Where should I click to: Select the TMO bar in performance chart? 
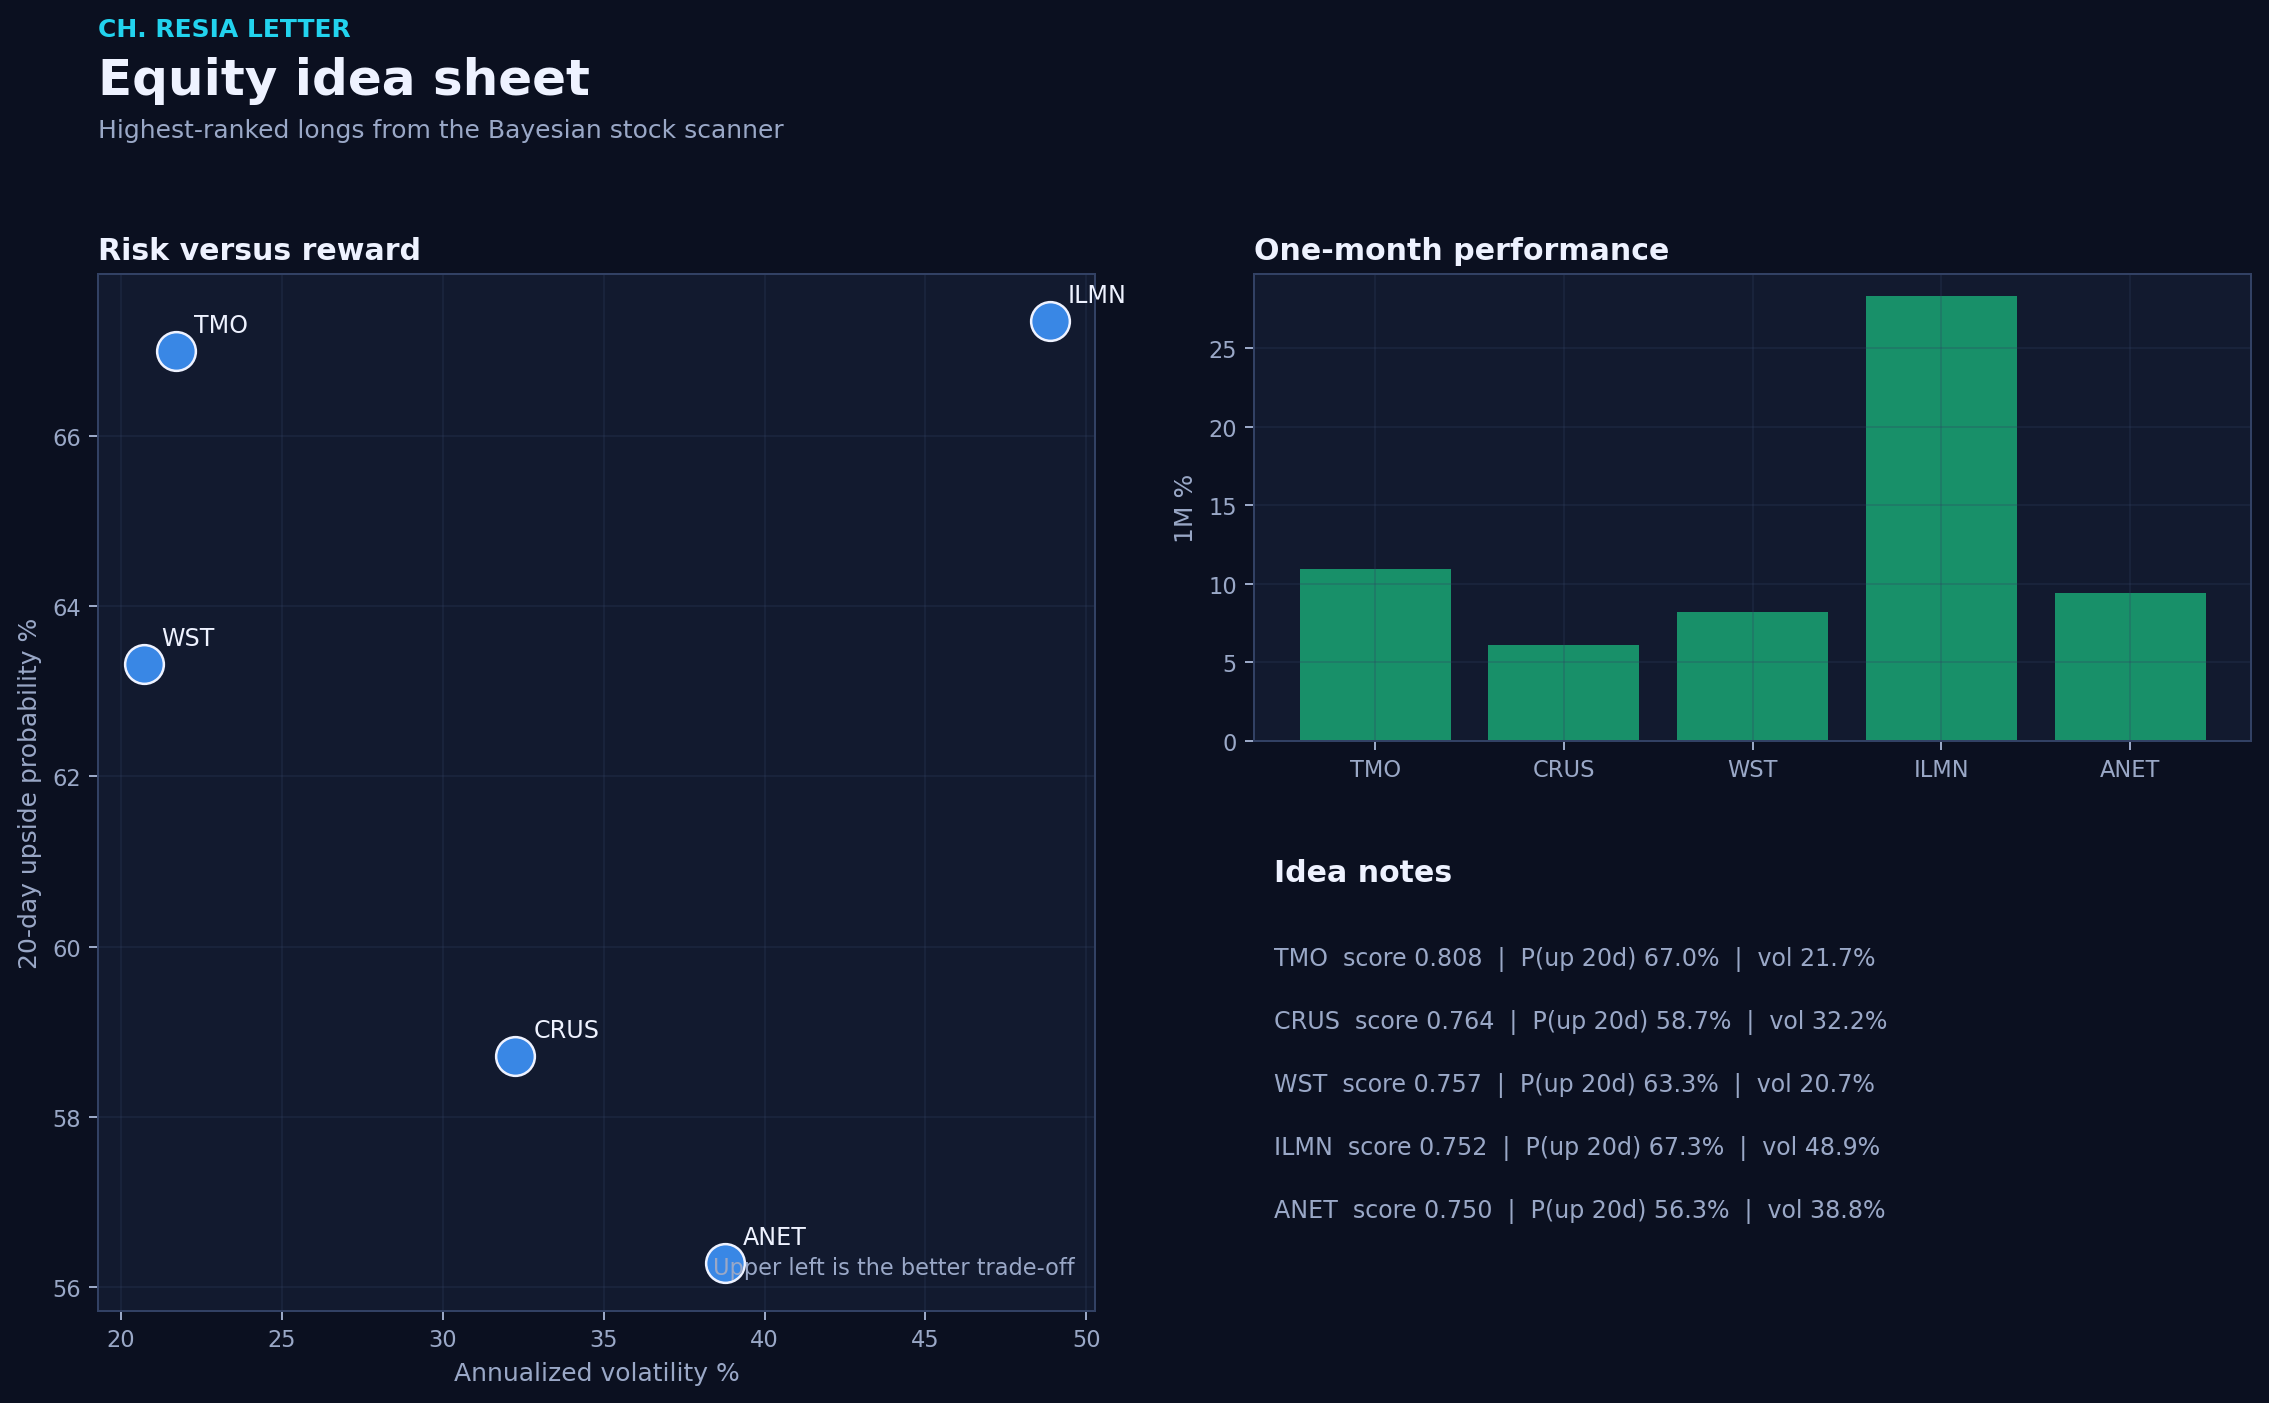point(1375,655)
